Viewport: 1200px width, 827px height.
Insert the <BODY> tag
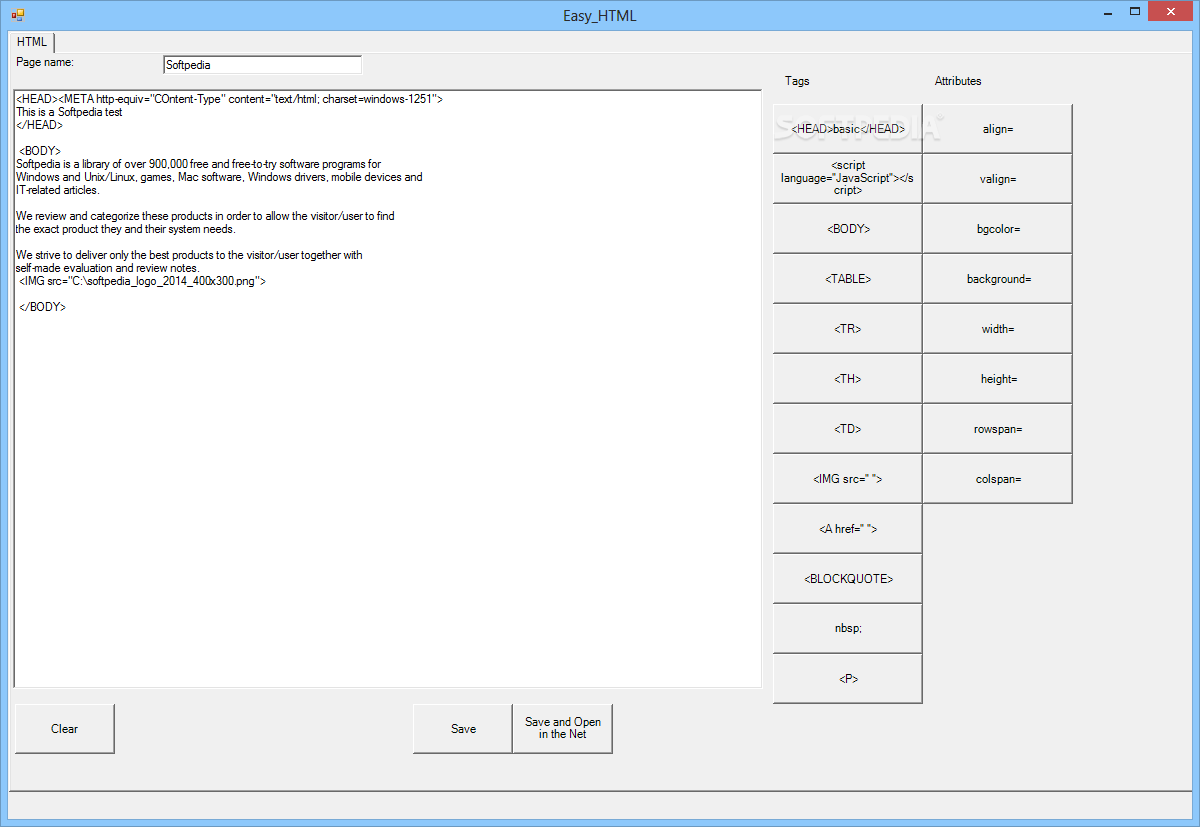(848, 229)
